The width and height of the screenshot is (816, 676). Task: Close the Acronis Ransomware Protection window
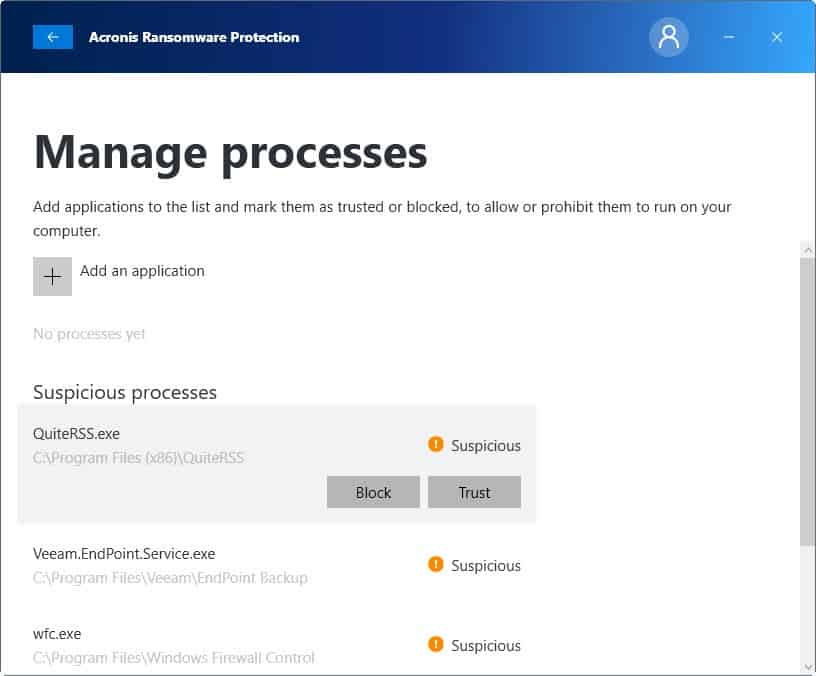tap(777, 37)
